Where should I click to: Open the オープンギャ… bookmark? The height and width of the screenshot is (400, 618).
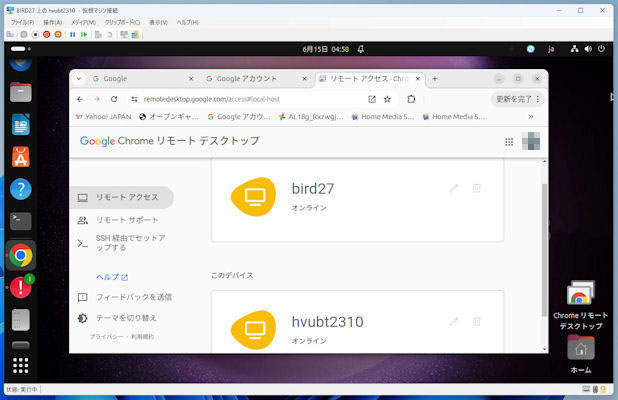pos(169,117)
